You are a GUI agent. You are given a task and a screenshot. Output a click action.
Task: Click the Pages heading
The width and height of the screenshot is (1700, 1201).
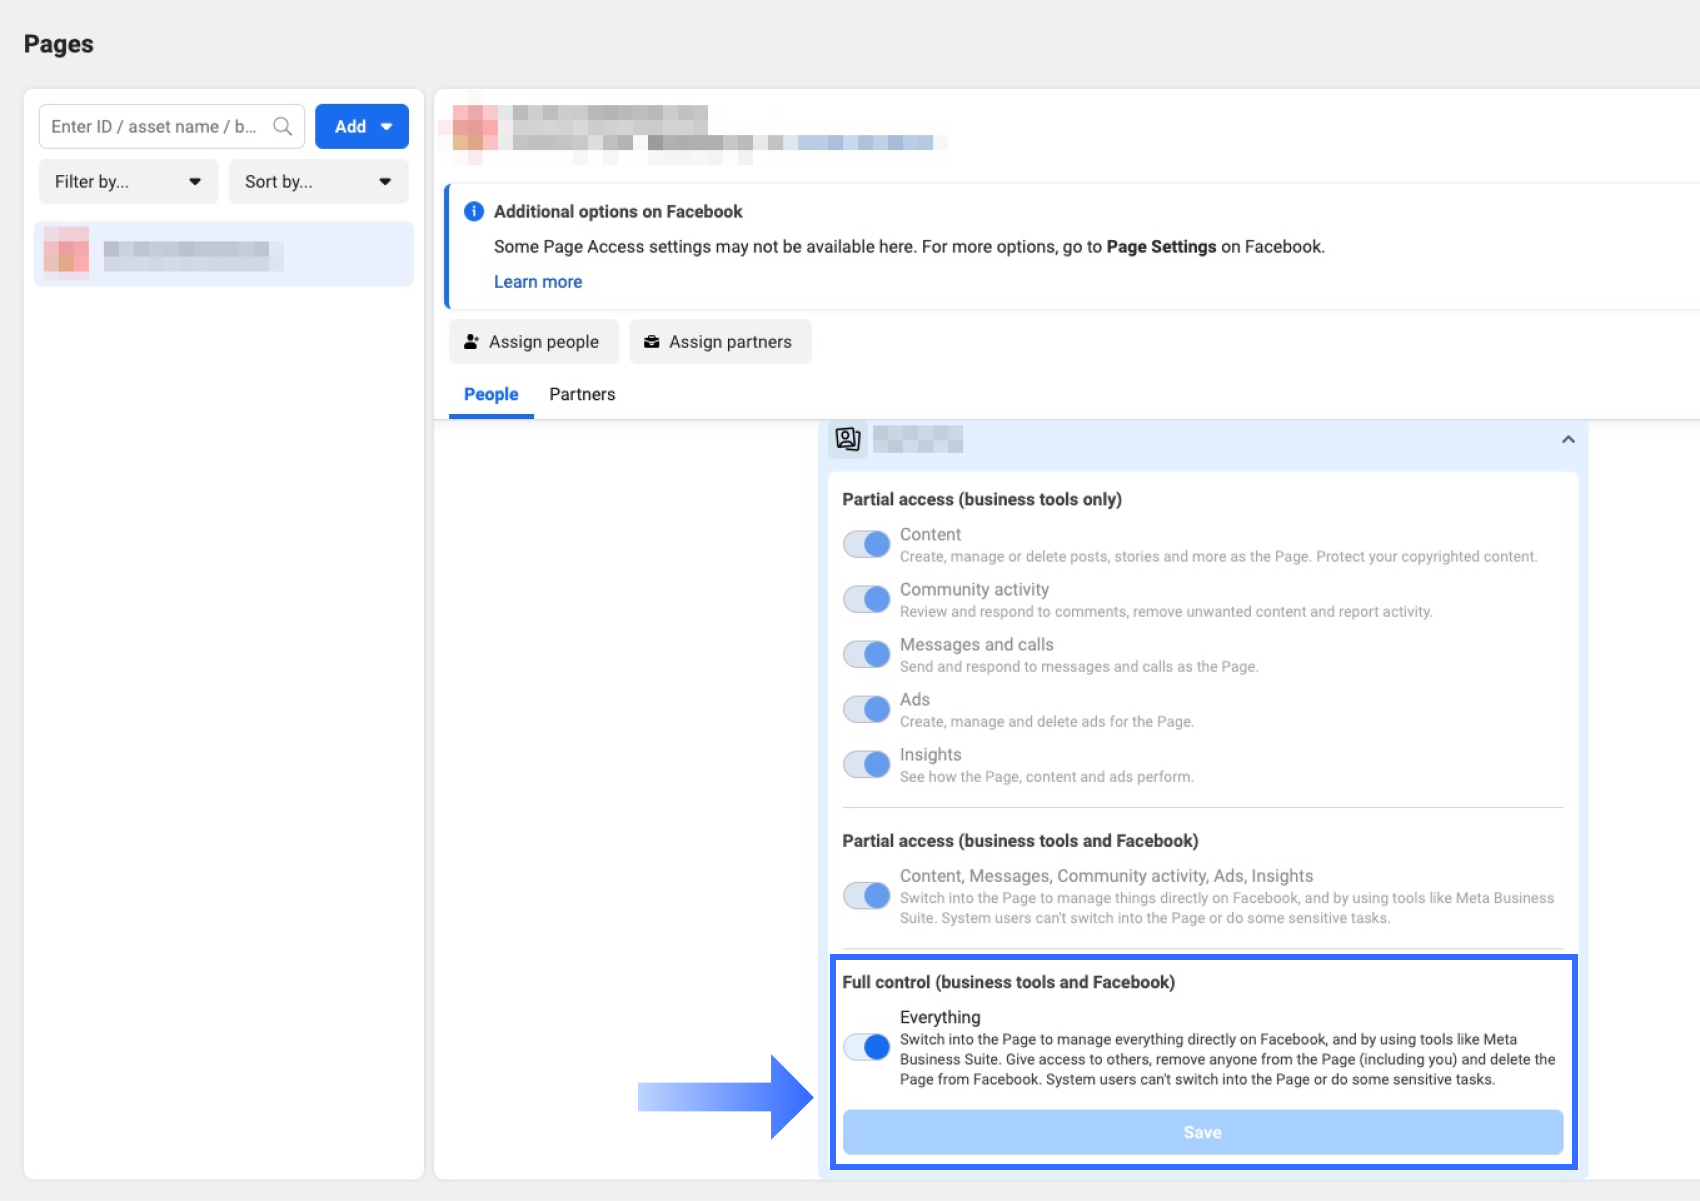pyautogui.click(x=59, y=44)
